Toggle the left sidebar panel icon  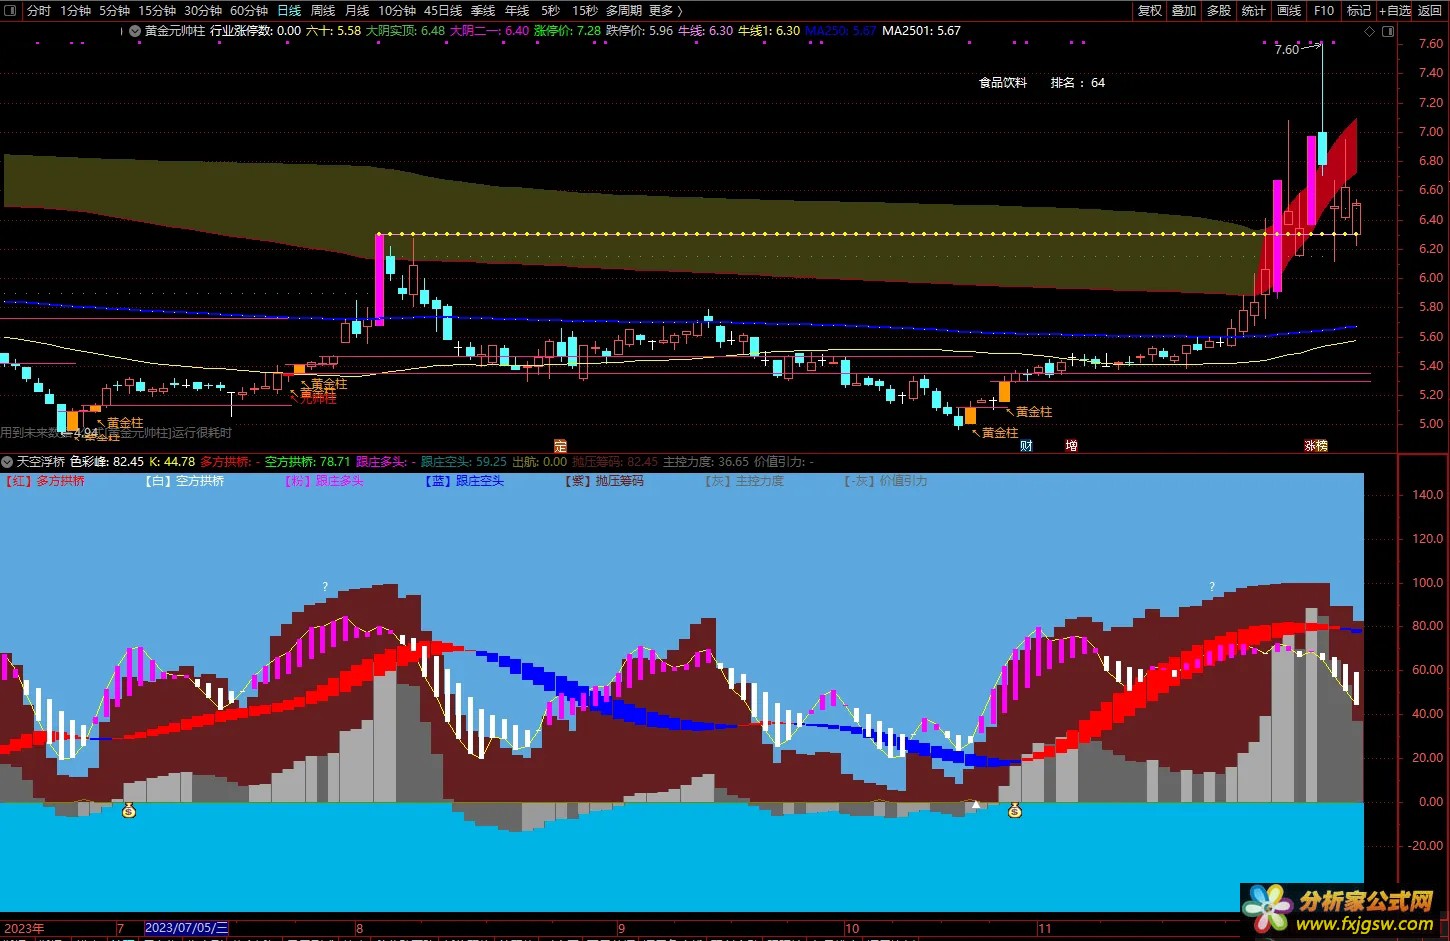(12, 10)
